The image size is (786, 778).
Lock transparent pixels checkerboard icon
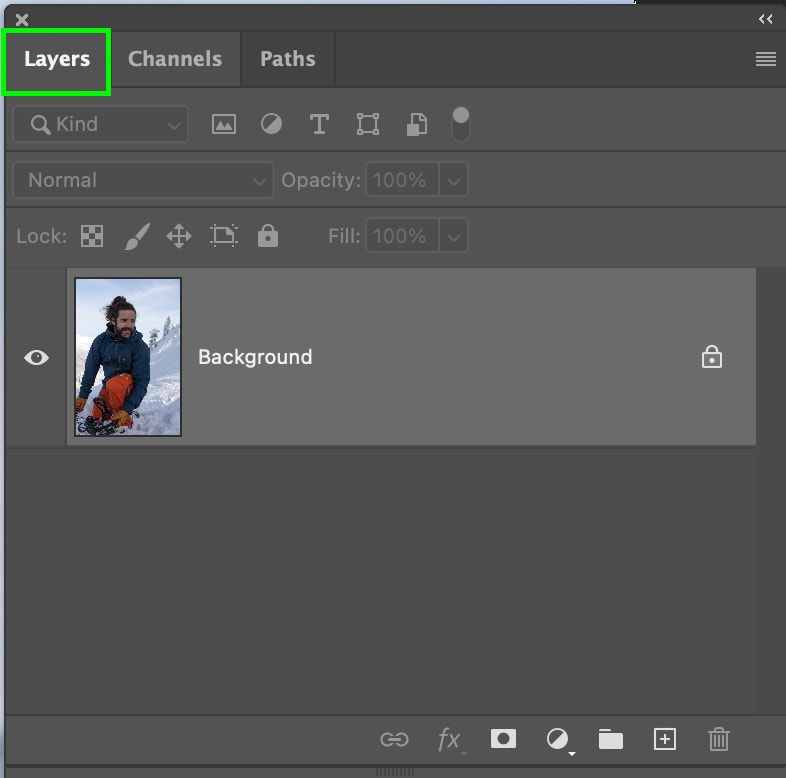coord(92,236)
